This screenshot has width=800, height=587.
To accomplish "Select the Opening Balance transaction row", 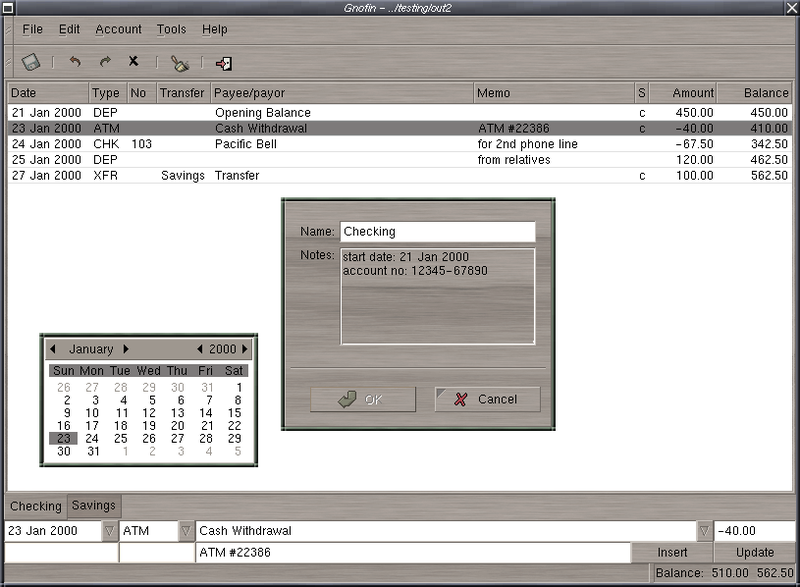I will coord(399,113).
